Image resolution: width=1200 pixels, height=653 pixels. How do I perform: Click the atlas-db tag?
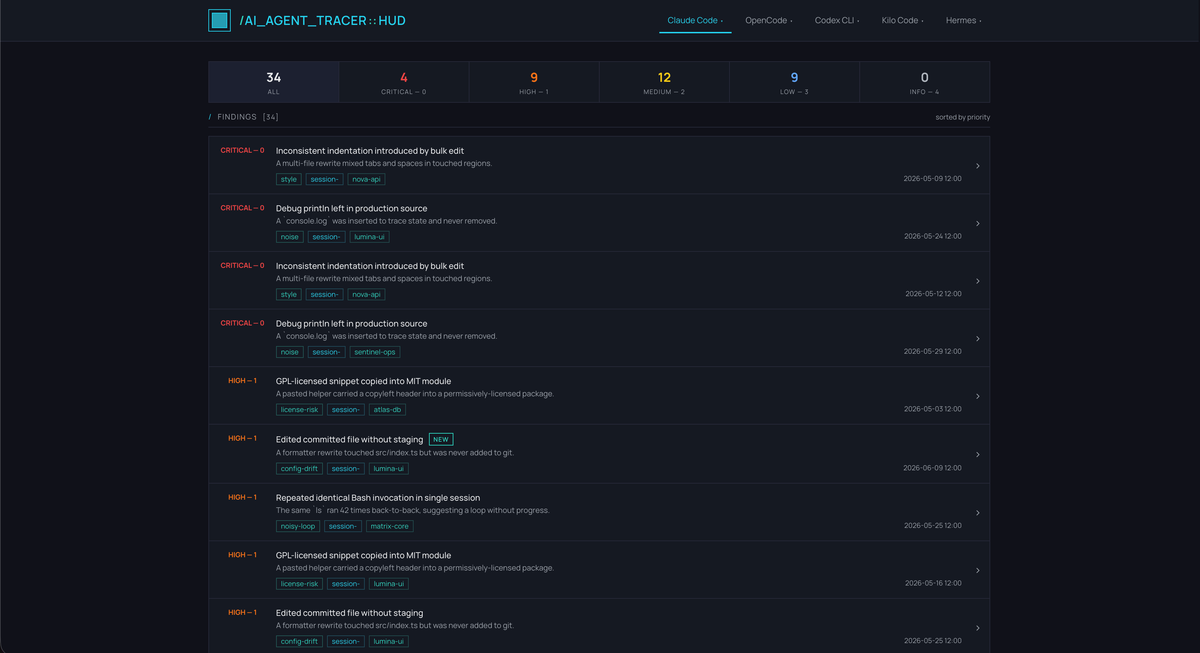coord(388,410)
